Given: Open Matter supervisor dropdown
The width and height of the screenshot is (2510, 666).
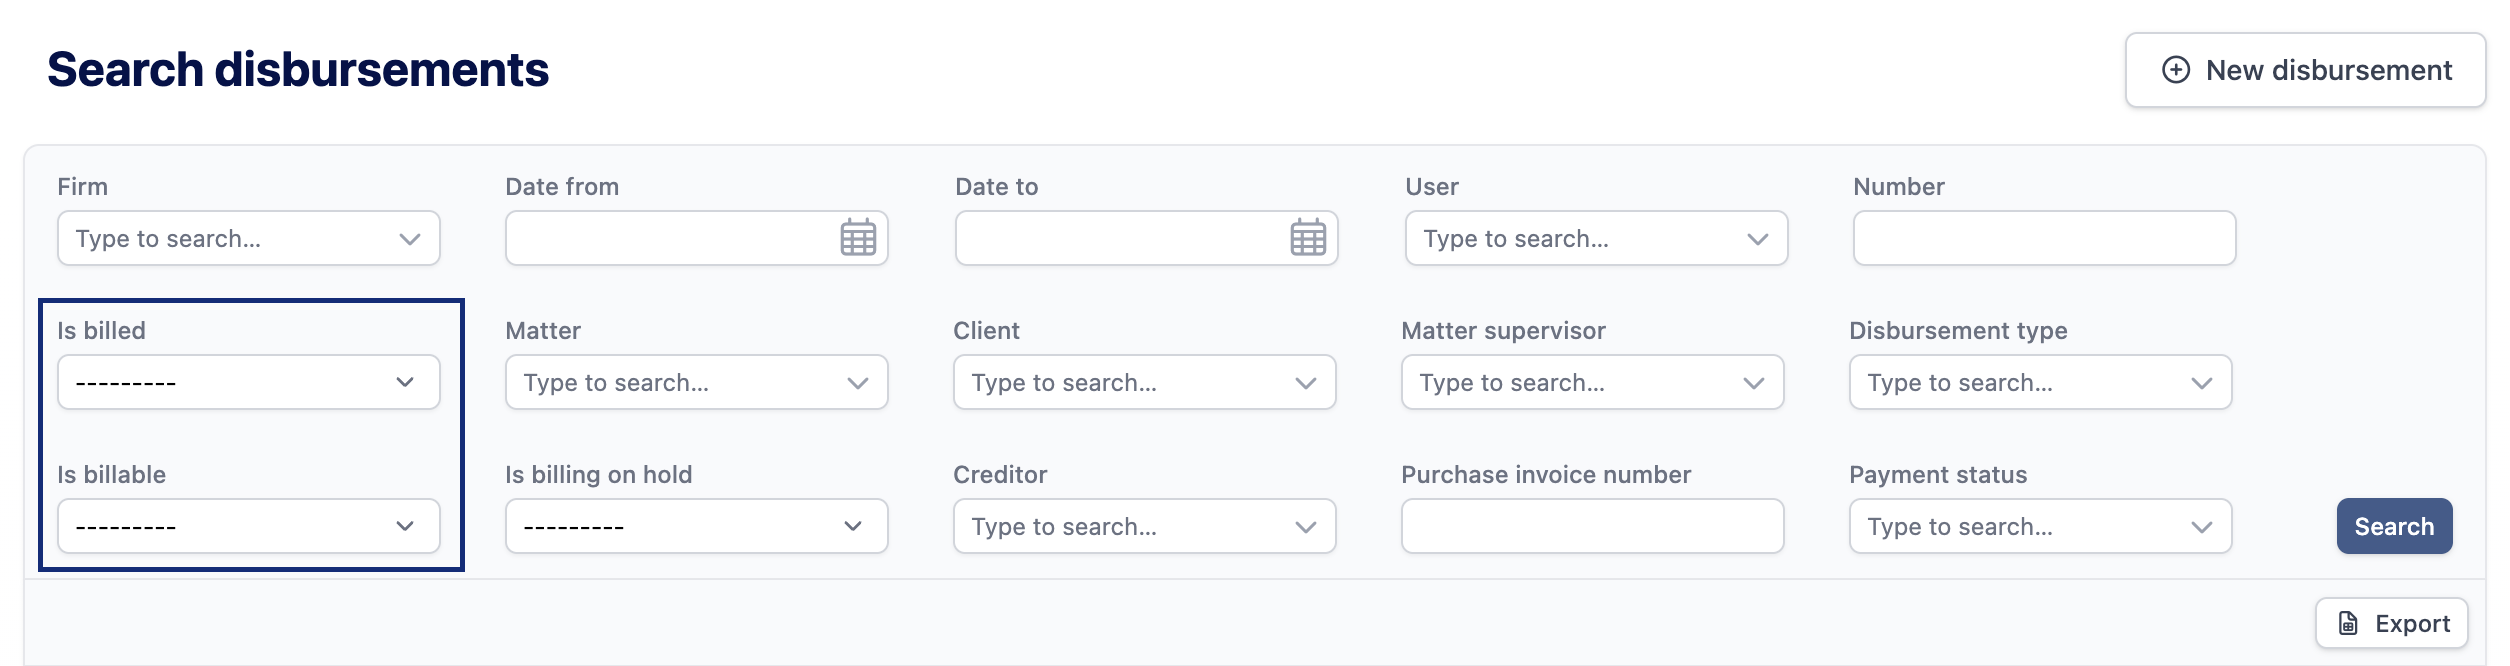Looking at the screenshot, I should (x=1593, y=382).
